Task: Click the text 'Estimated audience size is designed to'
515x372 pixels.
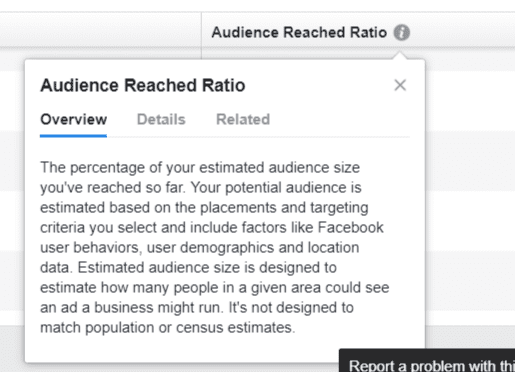Action: (207, 268)
